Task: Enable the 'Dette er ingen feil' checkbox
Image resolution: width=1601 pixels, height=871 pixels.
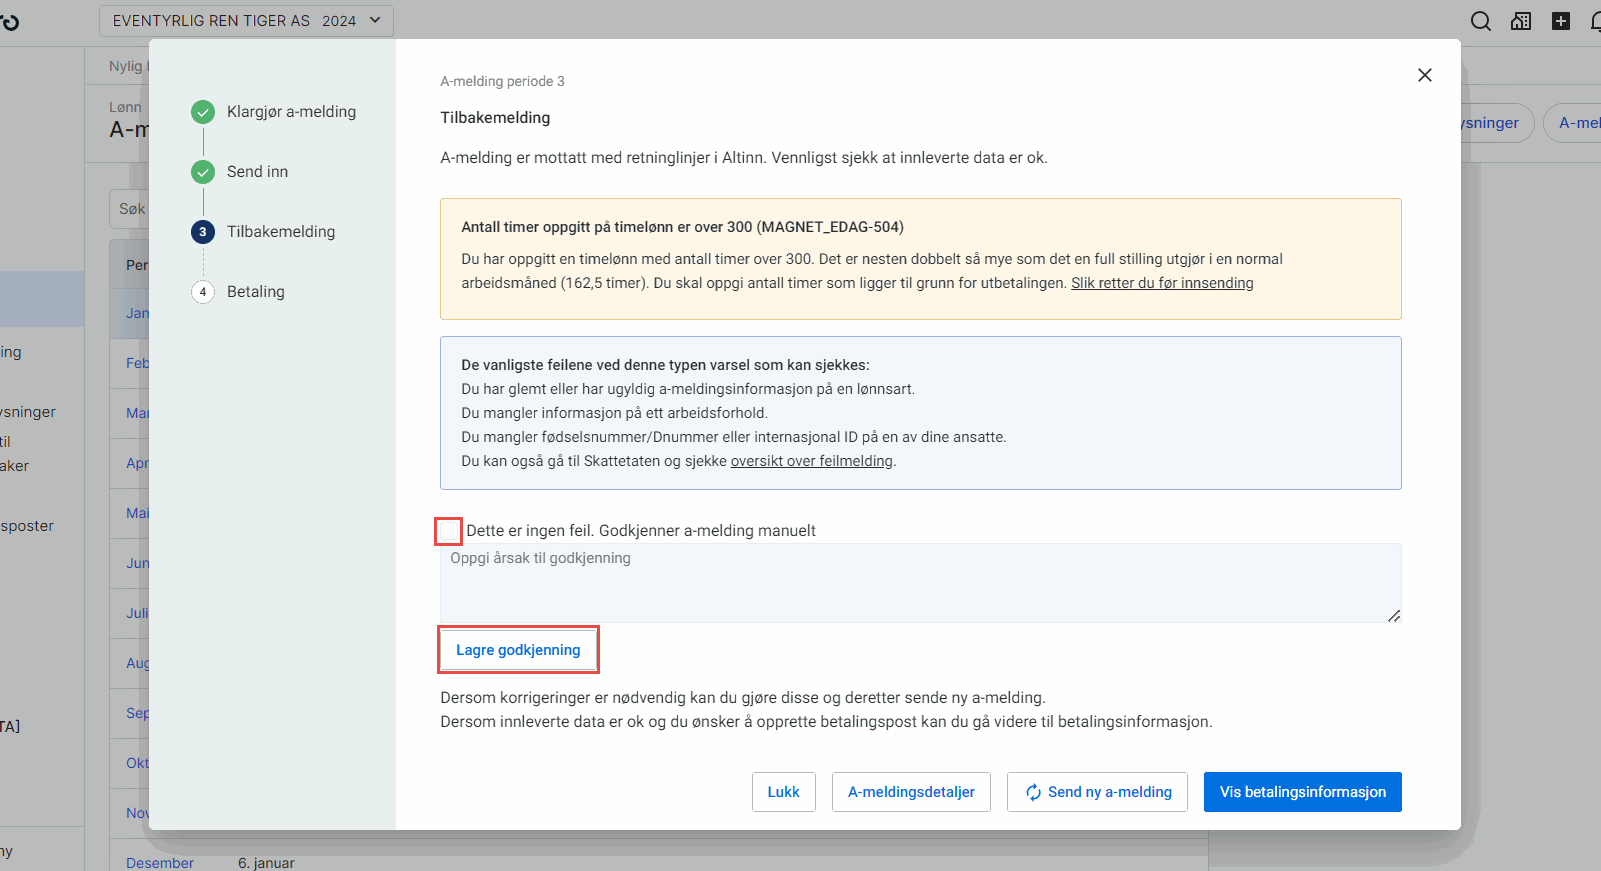Action: click(x=448, y=530)
